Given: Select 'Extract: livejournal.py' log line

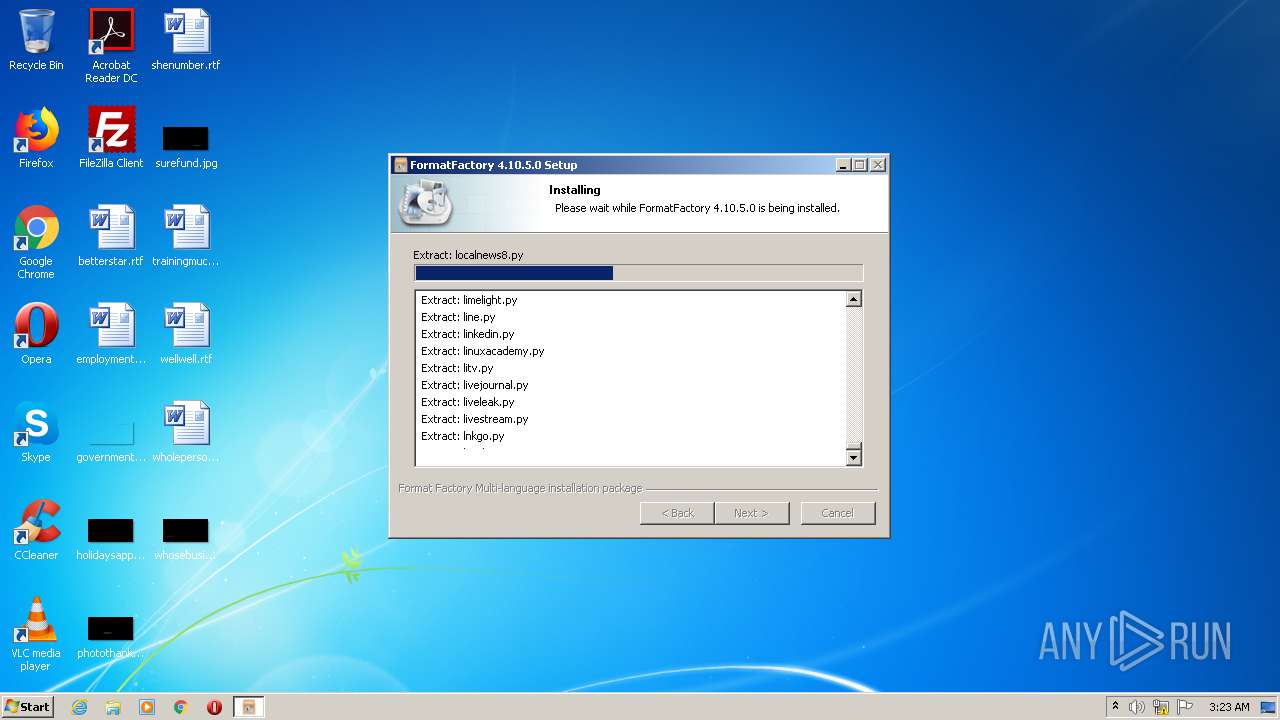Looking at the screenshot, I should click(474, 385).
